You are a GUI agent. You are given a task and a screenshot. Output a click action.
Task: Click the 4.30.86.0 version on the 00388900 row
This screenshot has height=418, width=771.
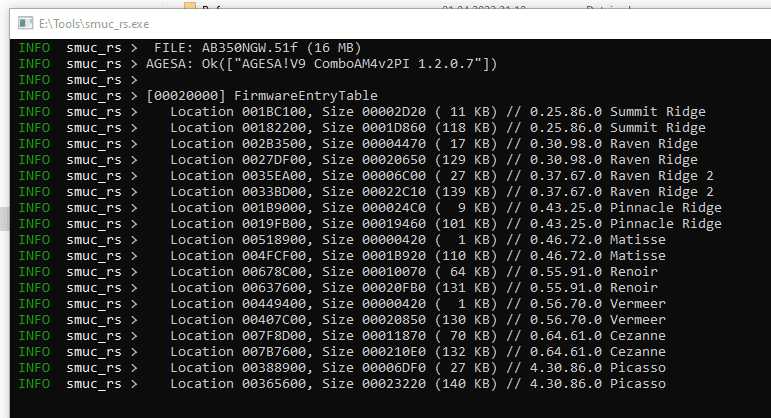[x=565, y=367]
